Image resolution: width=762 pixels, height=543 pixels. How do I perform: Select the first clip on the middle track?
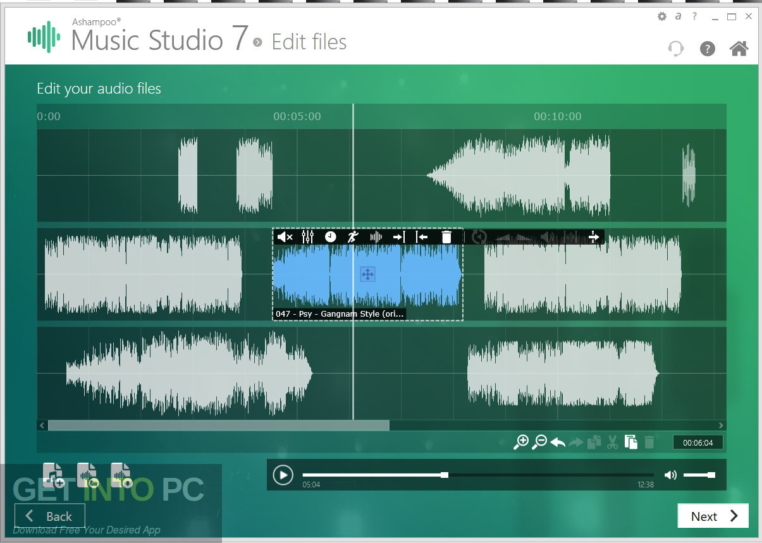click(143, 274)
